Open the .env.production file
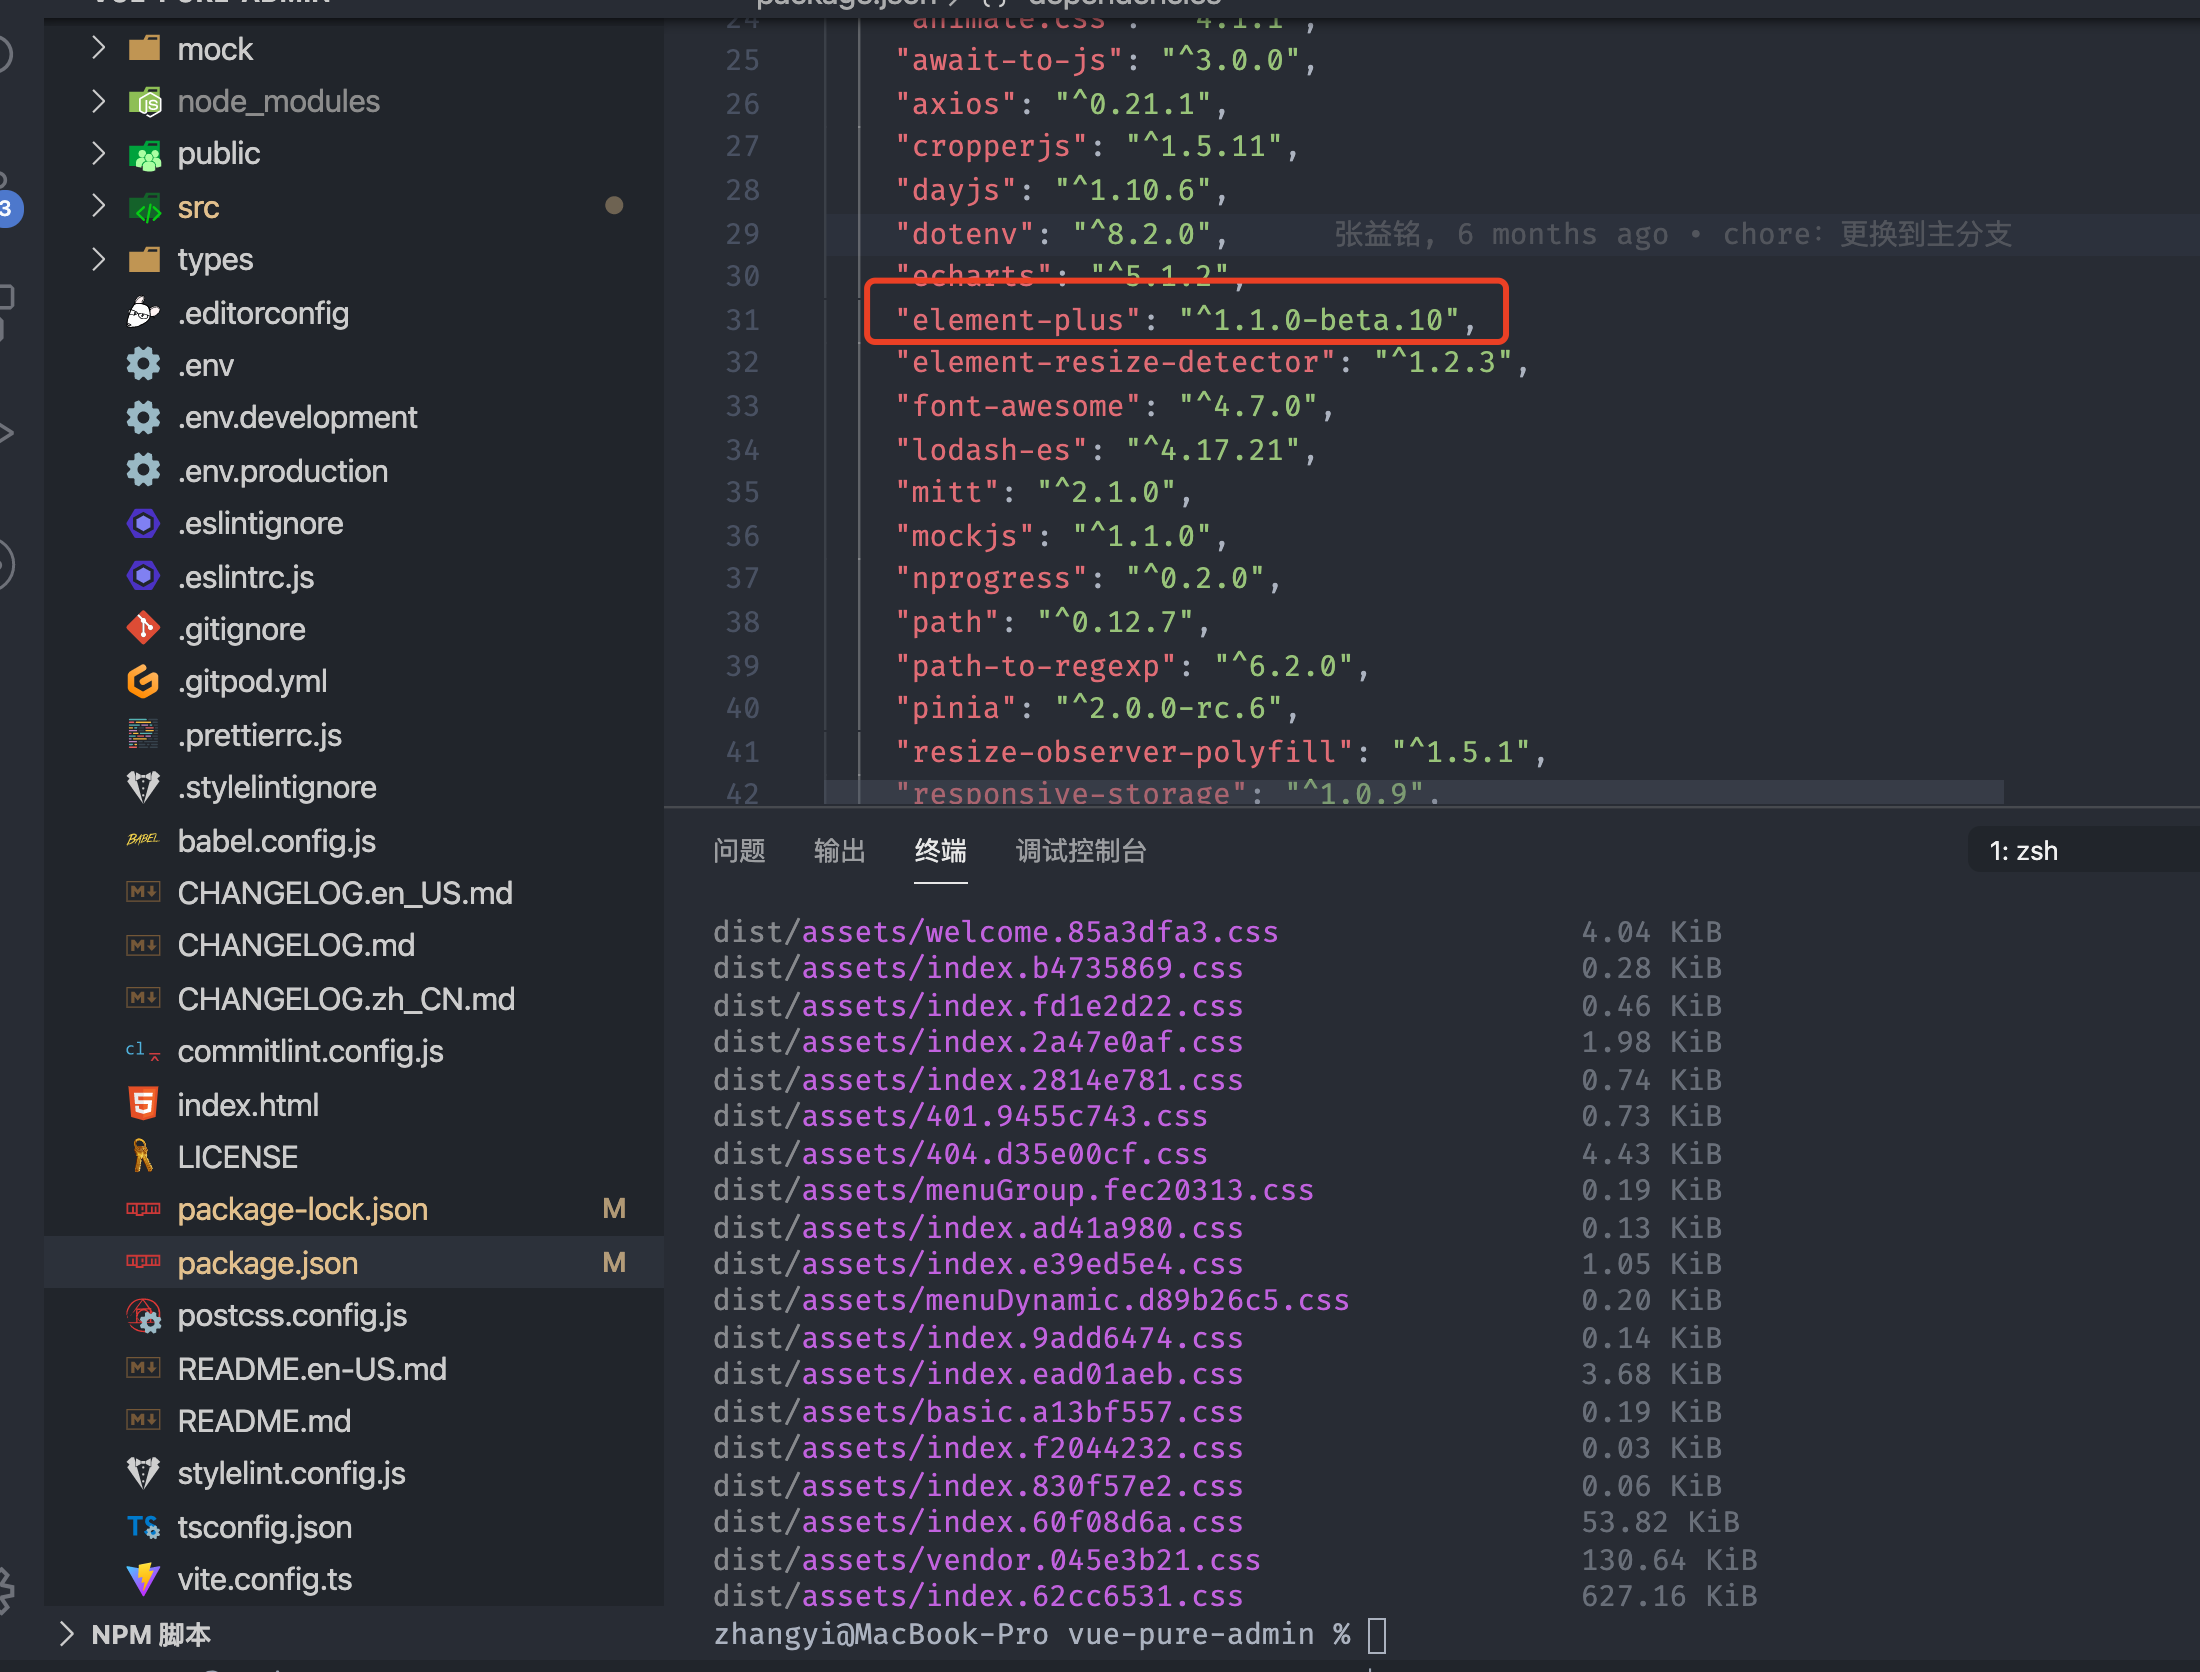This screenshot has height=1672, width=2200. click(283, 470)
